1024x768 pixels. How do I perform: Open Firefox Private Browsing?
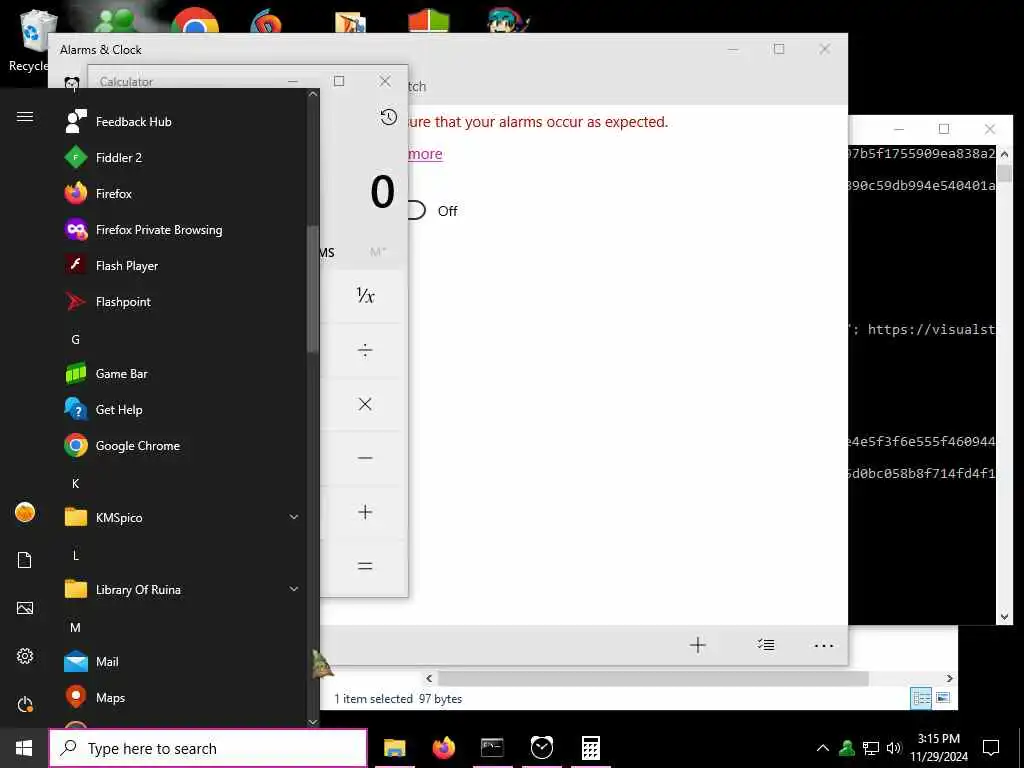pyautogui.click(x=183, y=229)
